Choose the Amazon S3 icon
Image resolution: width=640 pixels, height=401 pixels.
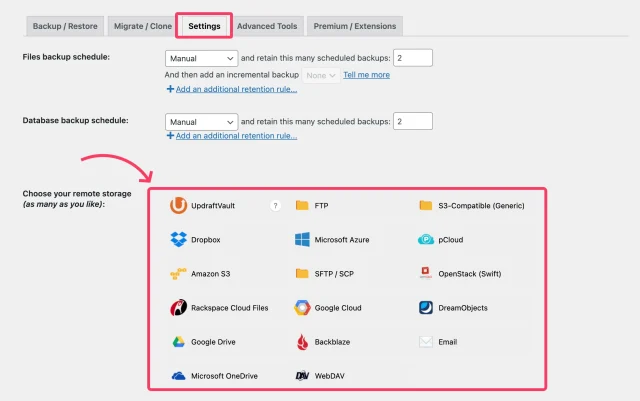(x=178, y=274)
